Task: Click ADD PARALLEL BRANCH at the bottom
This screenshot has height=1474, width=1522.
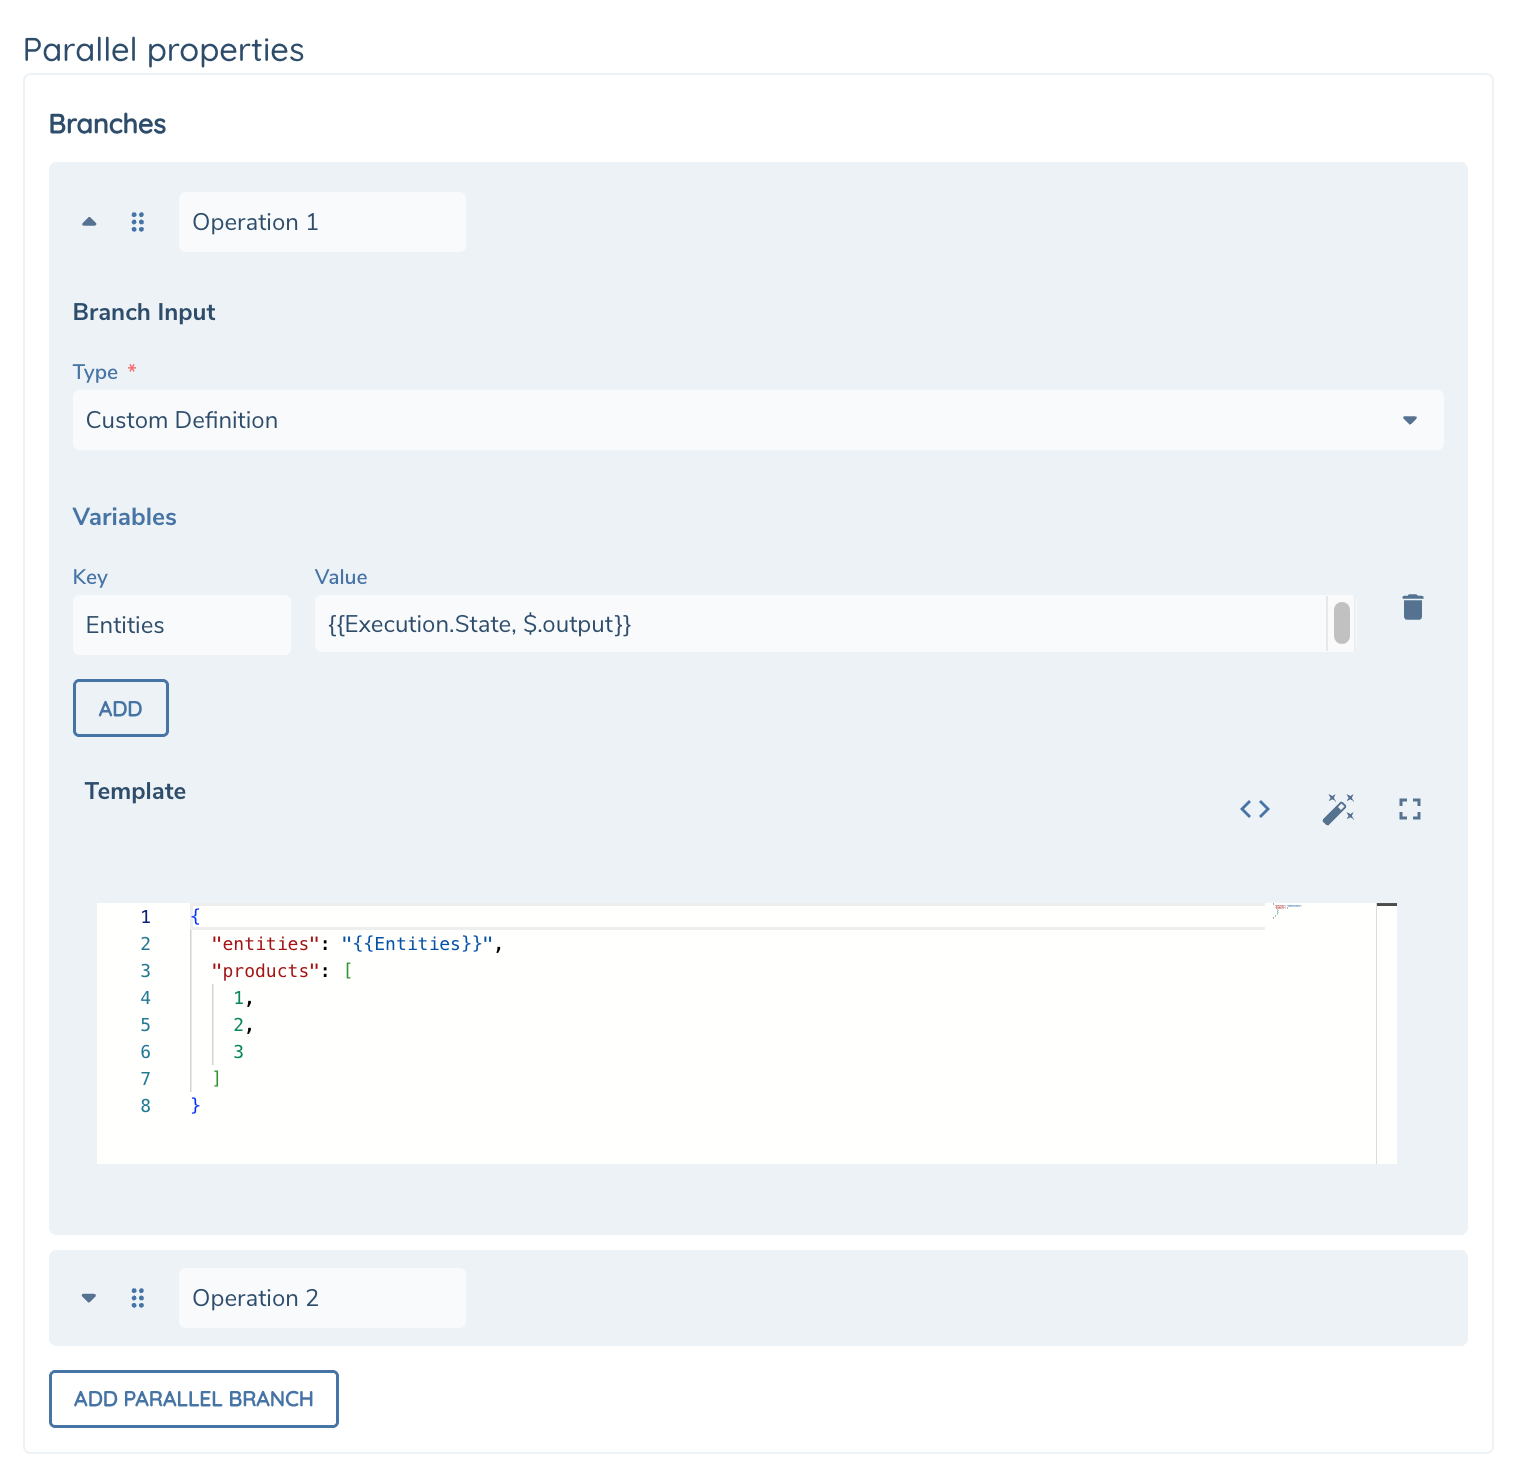Action: pos(193,1398)
